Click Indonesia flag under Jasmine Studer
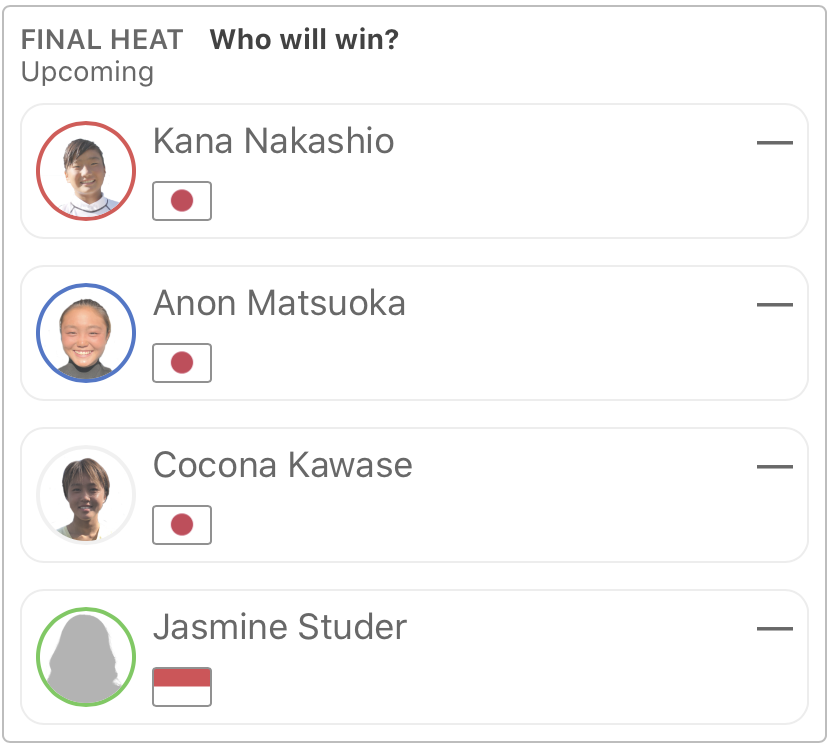 pyautogui.click(x=182, y=687)
